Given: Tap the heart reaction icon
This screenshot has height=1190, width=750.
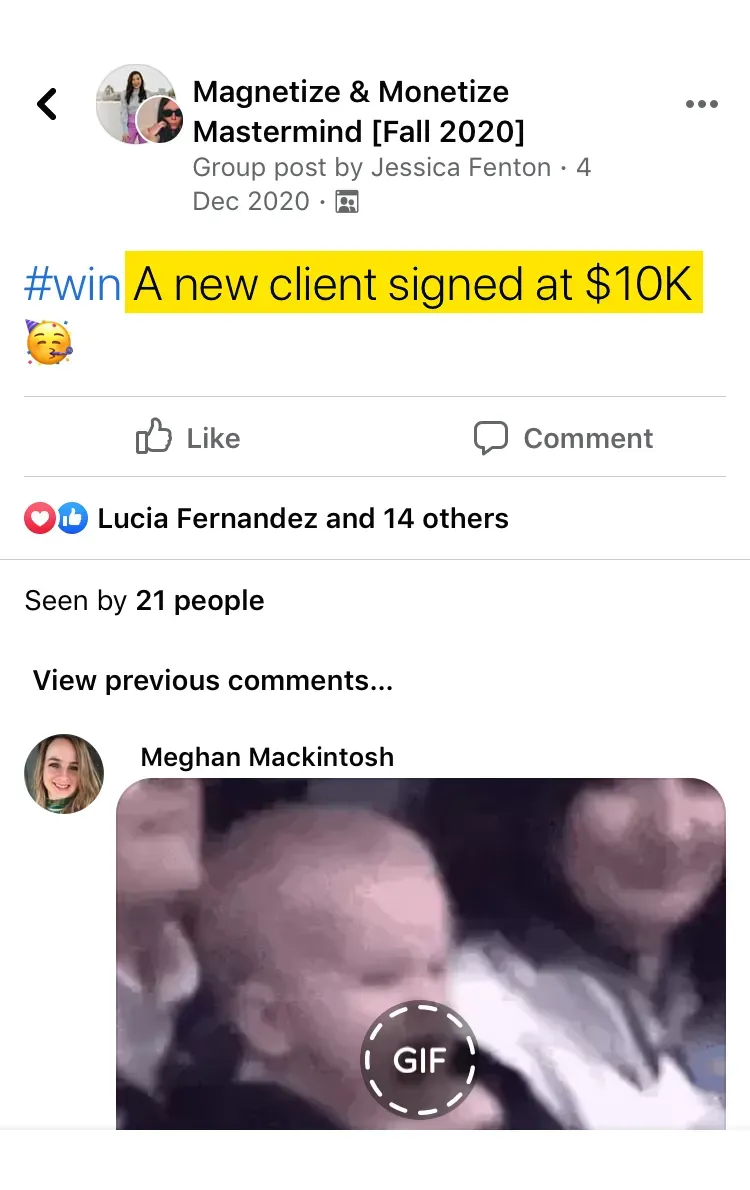Looking at the screenshot, I should click(39, 518).
